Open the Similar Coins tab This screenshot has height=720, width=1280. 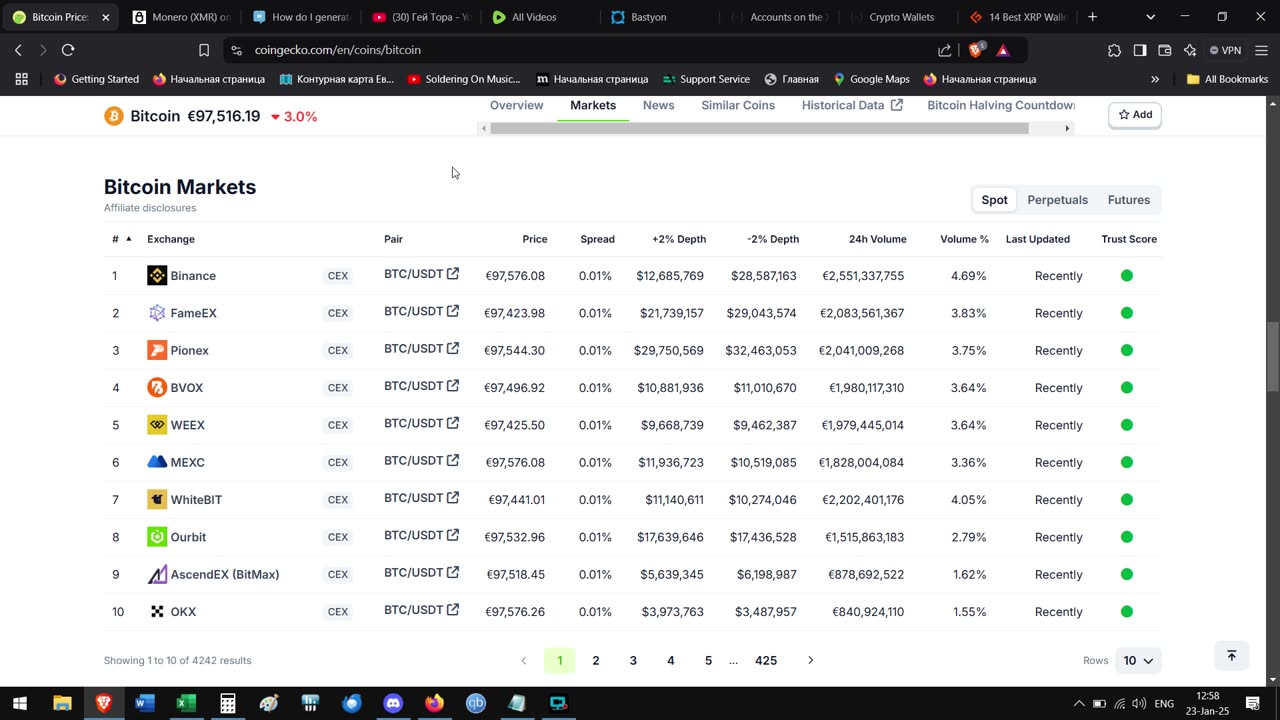tap(738, 105)
